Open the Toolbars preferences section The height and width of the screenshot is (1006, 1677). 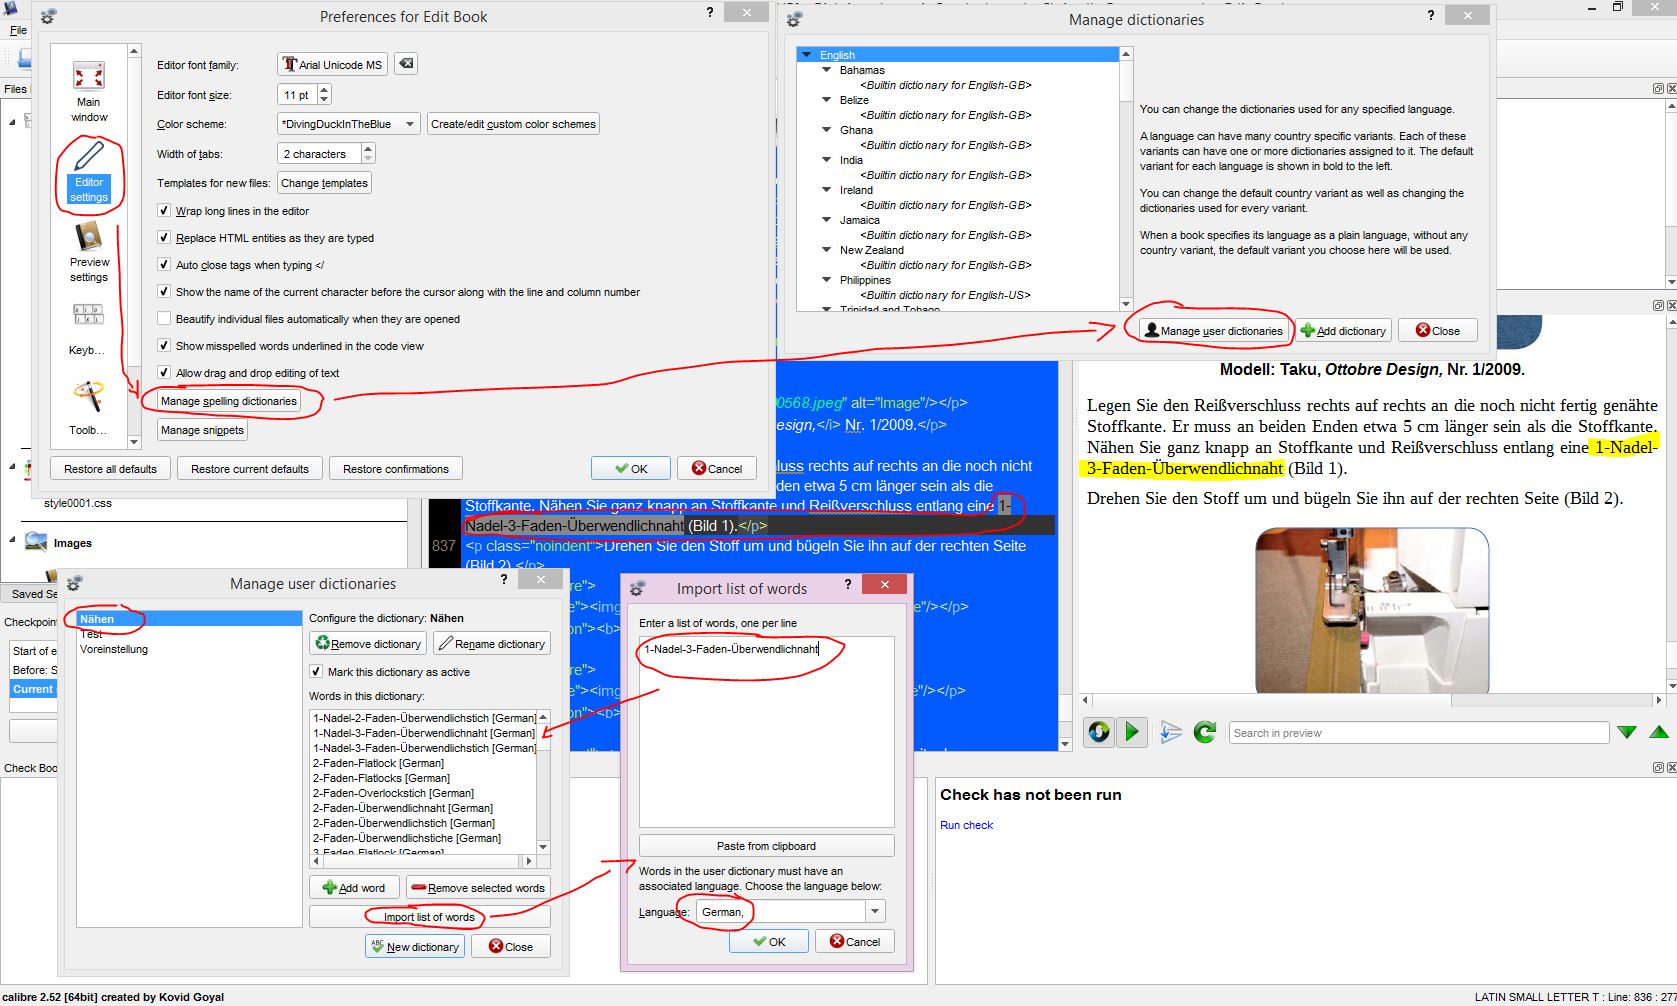(x=89, y=408)
